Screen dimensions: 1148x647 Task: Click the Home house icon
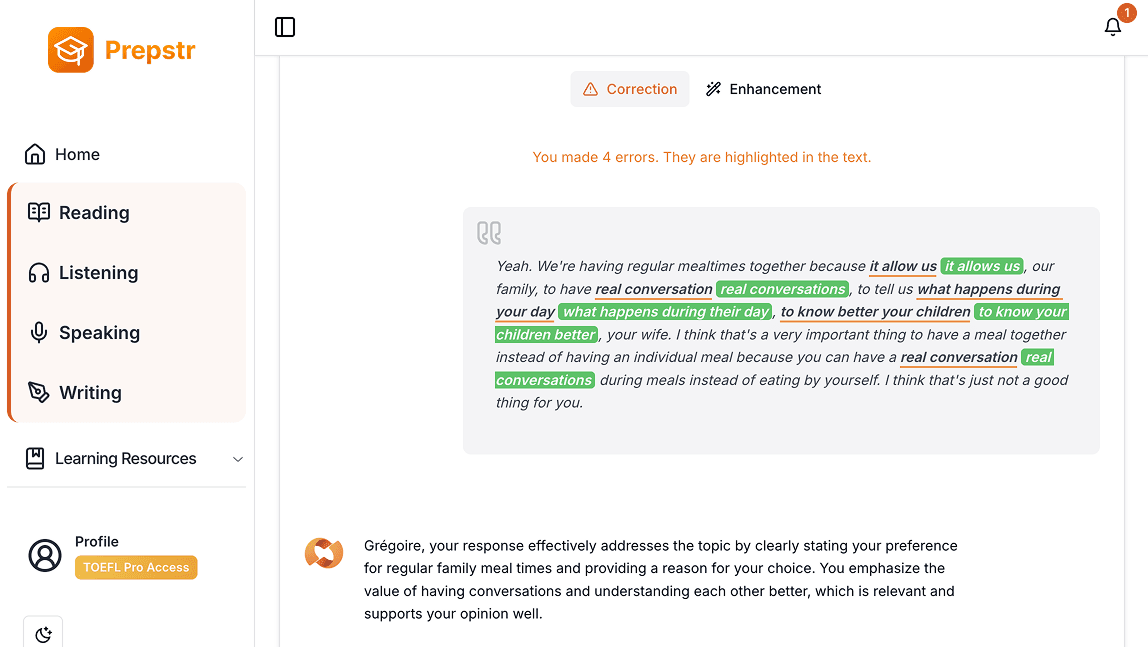pos(35,154)
